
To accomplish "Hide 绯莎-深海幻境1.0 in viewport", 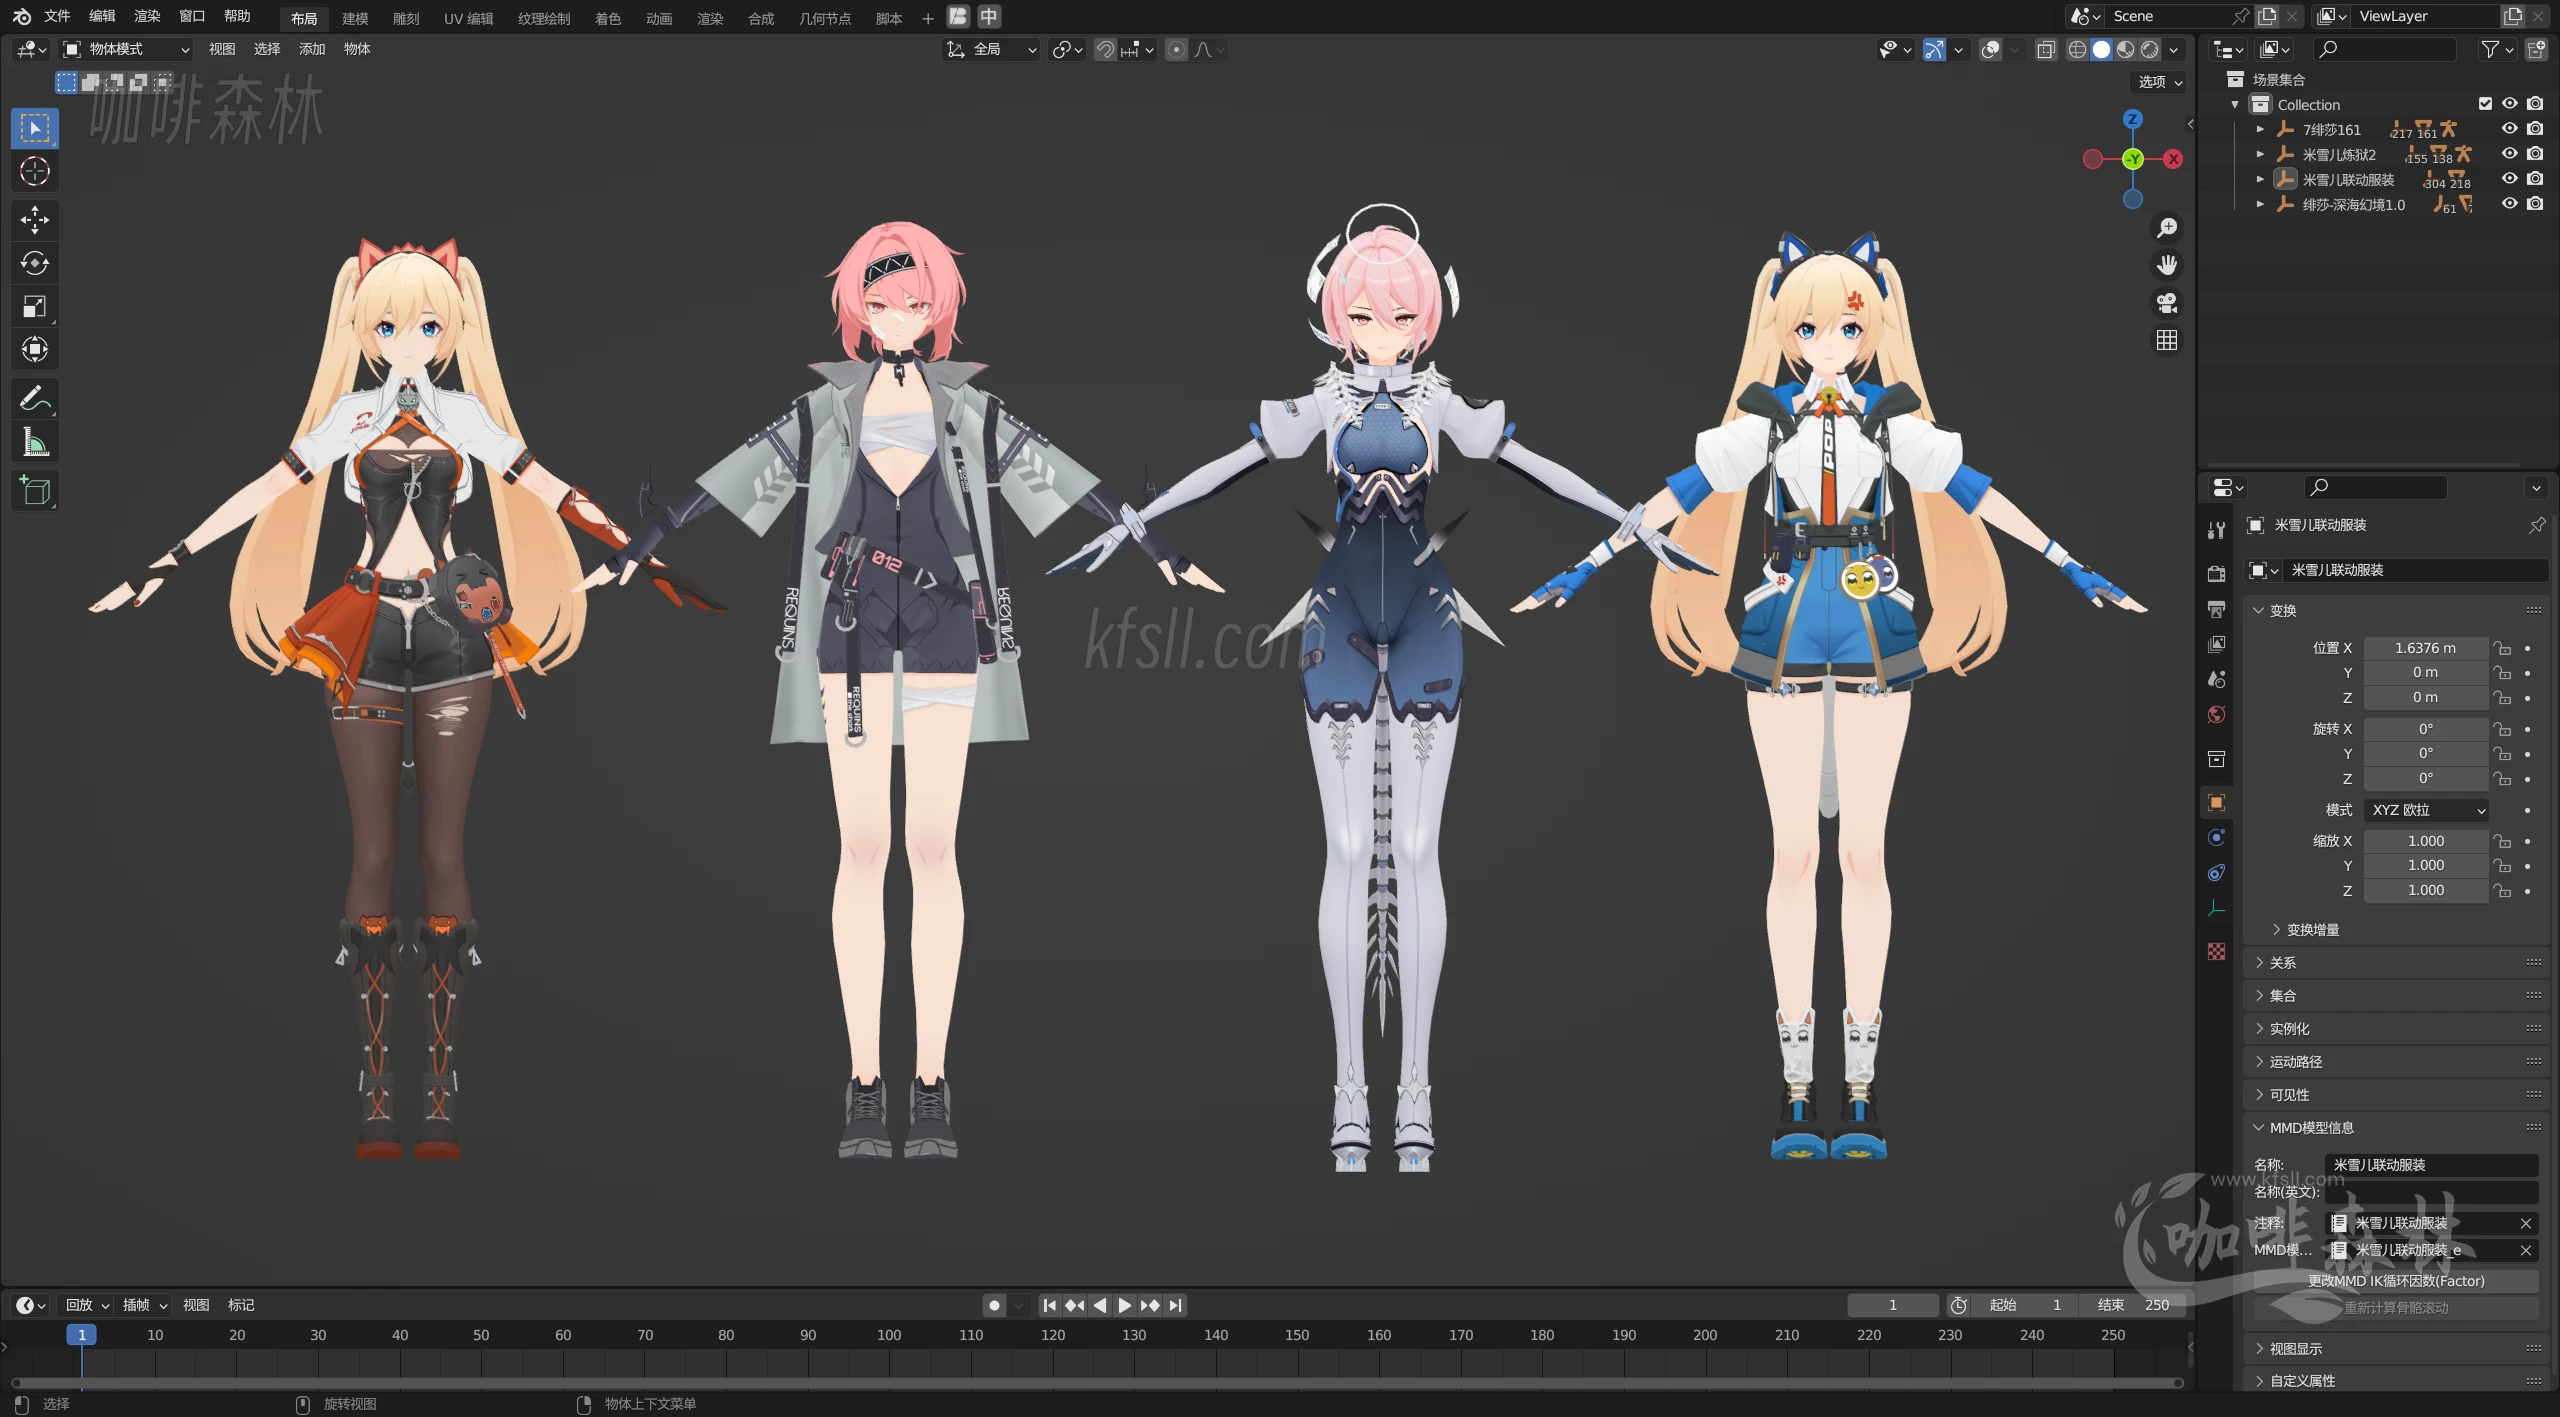I will click(x=2510, y=204).
